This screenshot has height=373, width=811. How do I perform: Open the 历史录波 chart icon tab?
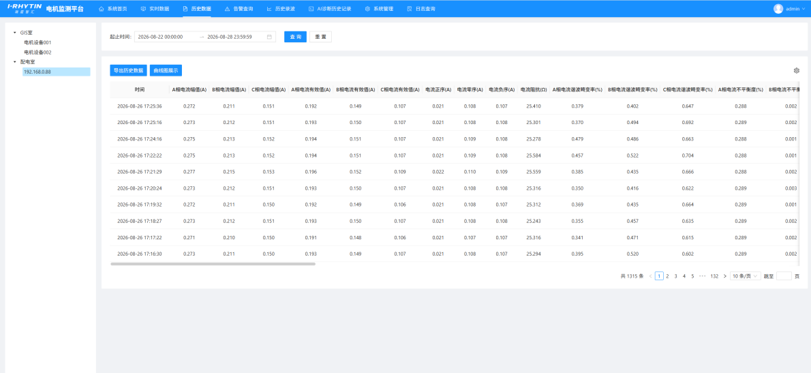(x=281, y=9)
